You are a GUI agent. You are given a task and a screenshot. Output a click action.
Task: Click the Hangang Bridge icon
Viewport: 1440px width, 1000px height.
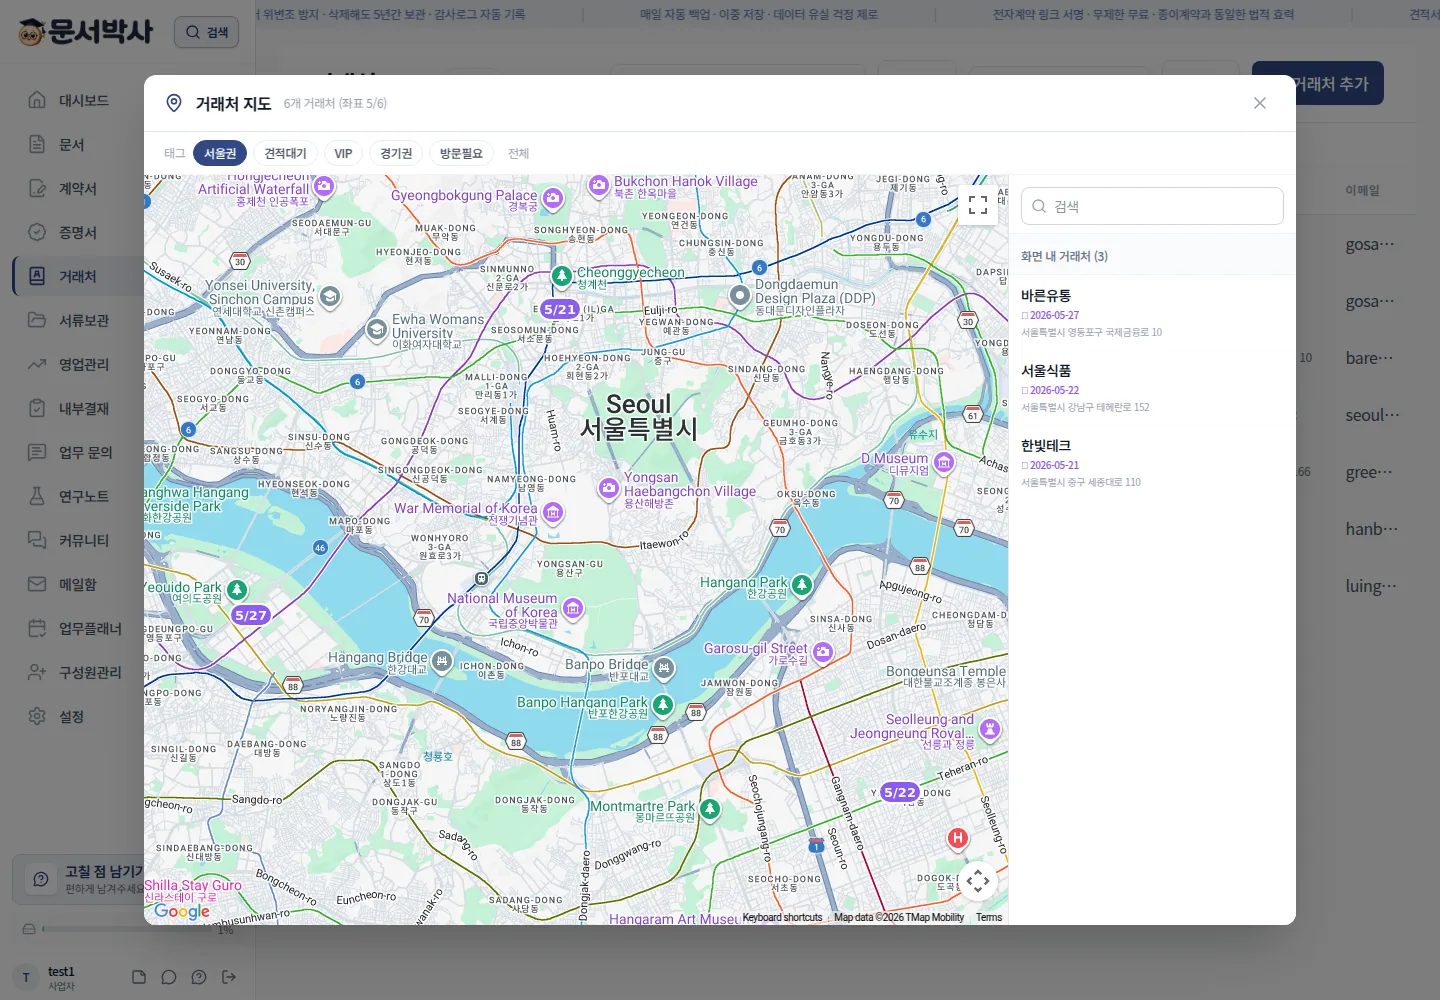[442, 661]
